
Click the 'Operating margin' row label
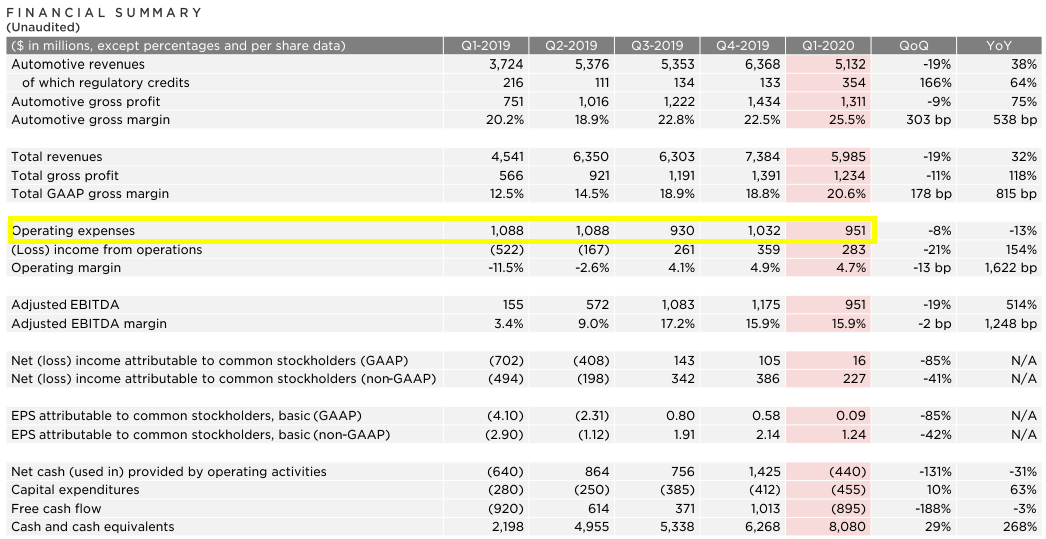(x=66, y=267)
